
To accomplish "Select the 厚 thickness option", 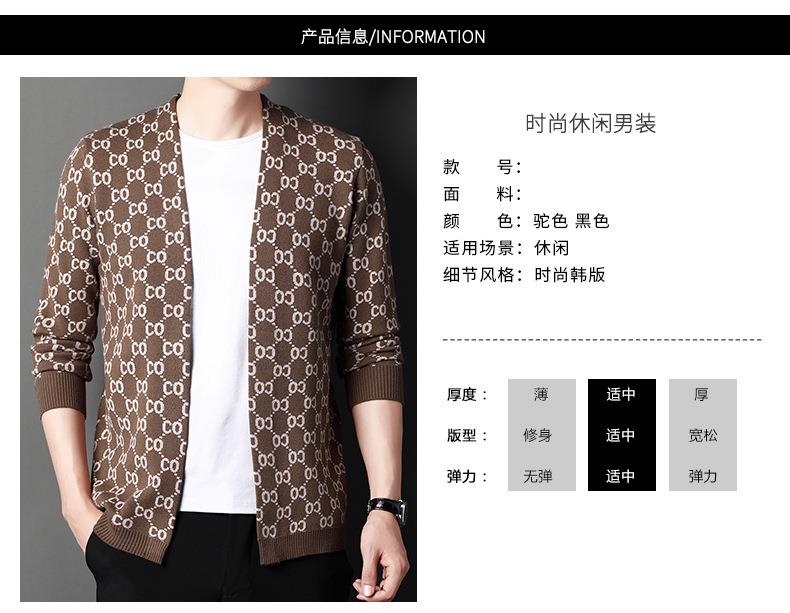I will 702,394.
